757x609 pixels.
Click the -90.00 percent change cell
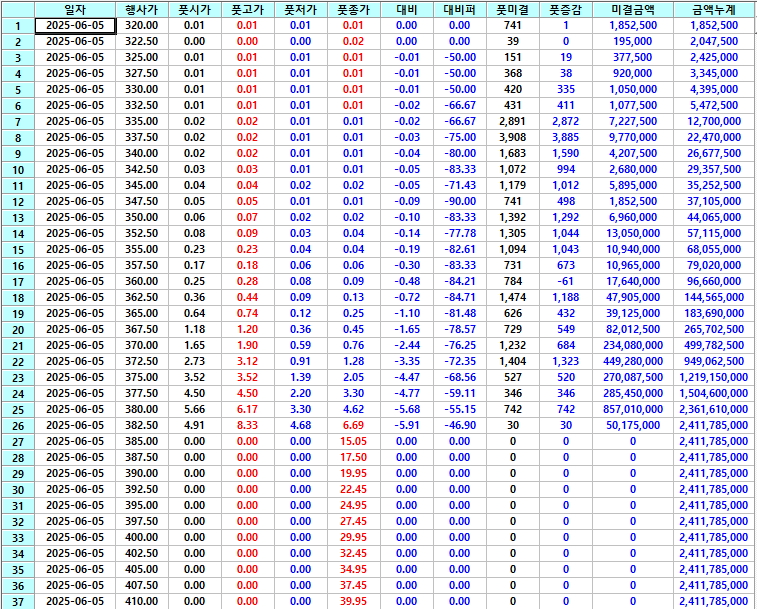click(x=460, y=201)
